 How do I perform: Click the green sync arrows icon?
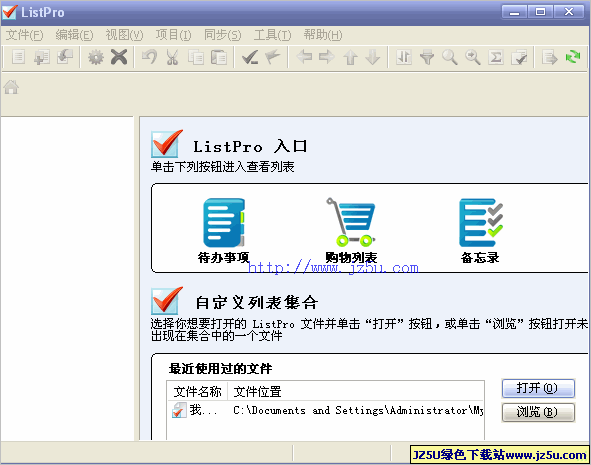click(x=573, y=57)
